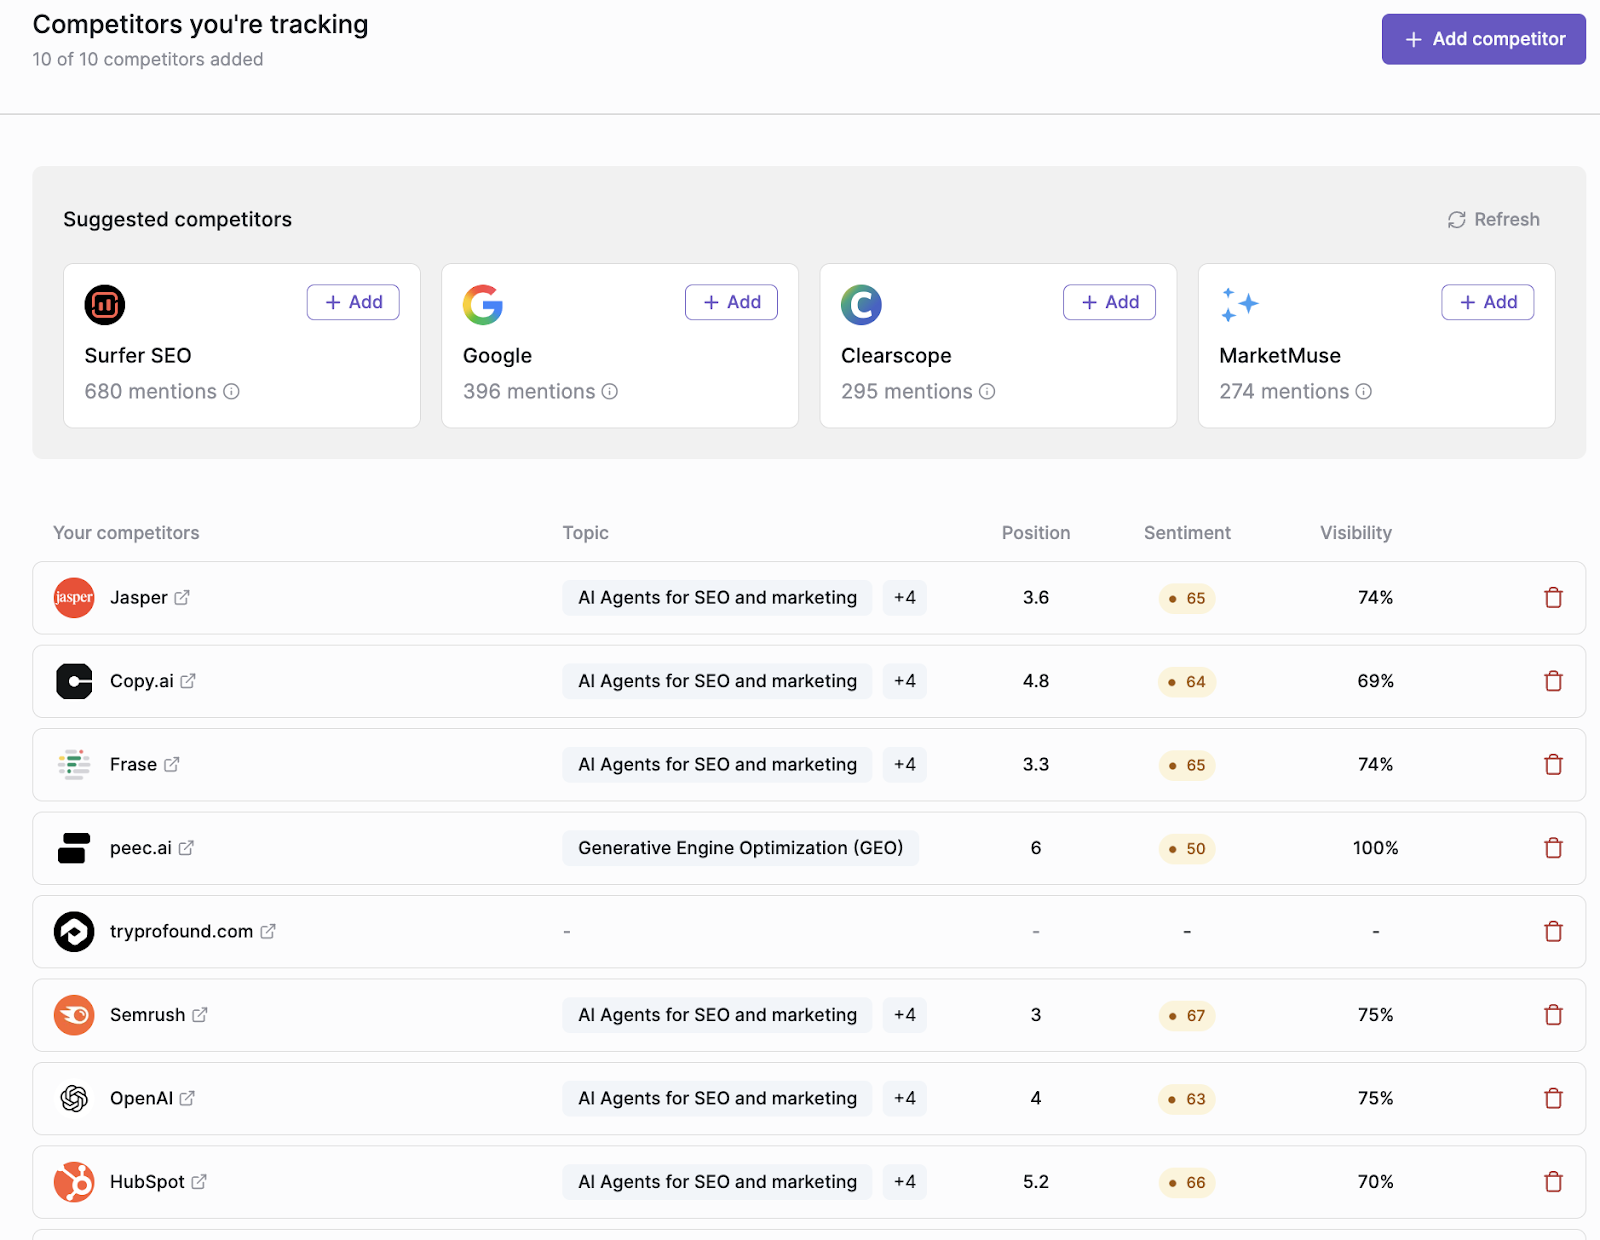Select peec.ai's Generative Engine Optimization tag
Viewport: 1600px width, 1240px height.
[741, 848]
